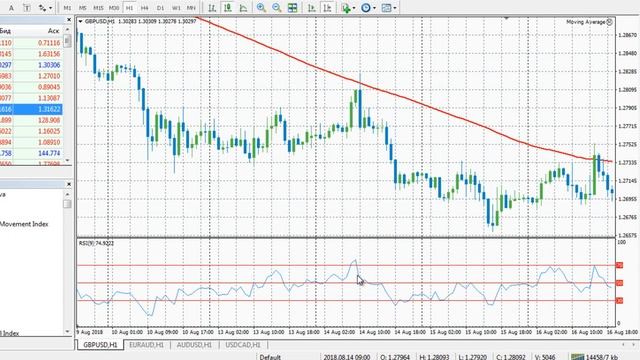Switch chart to MN timeframe
This screenshot has height=360, width=640.
(x=191, y=8)
